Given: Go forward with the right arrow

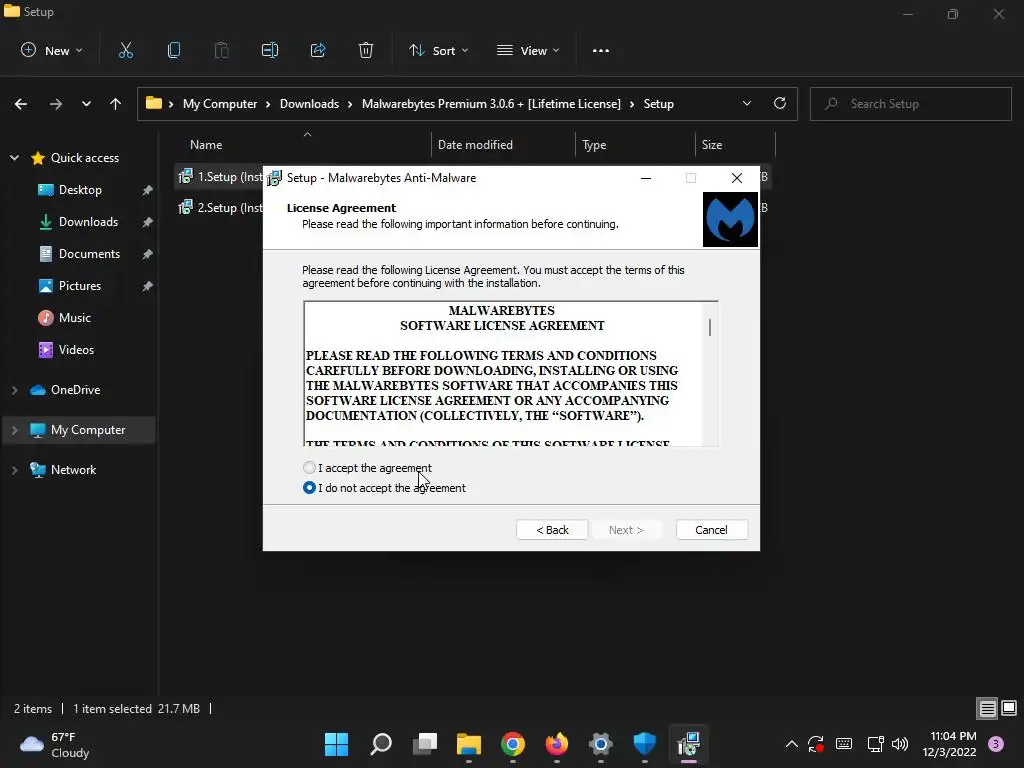Looking at the screenshot, I should [56, 104].
